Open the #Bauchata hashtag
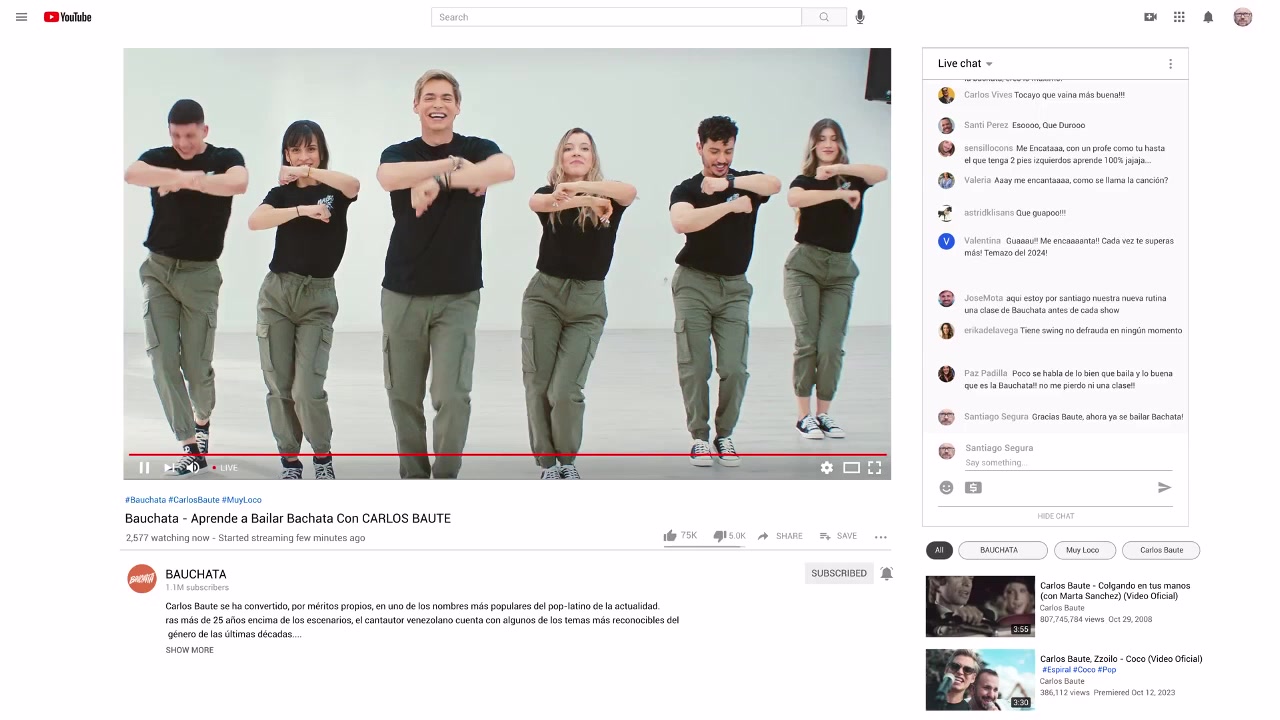The width and height of the screenshot is (1280, 720). 145,500
